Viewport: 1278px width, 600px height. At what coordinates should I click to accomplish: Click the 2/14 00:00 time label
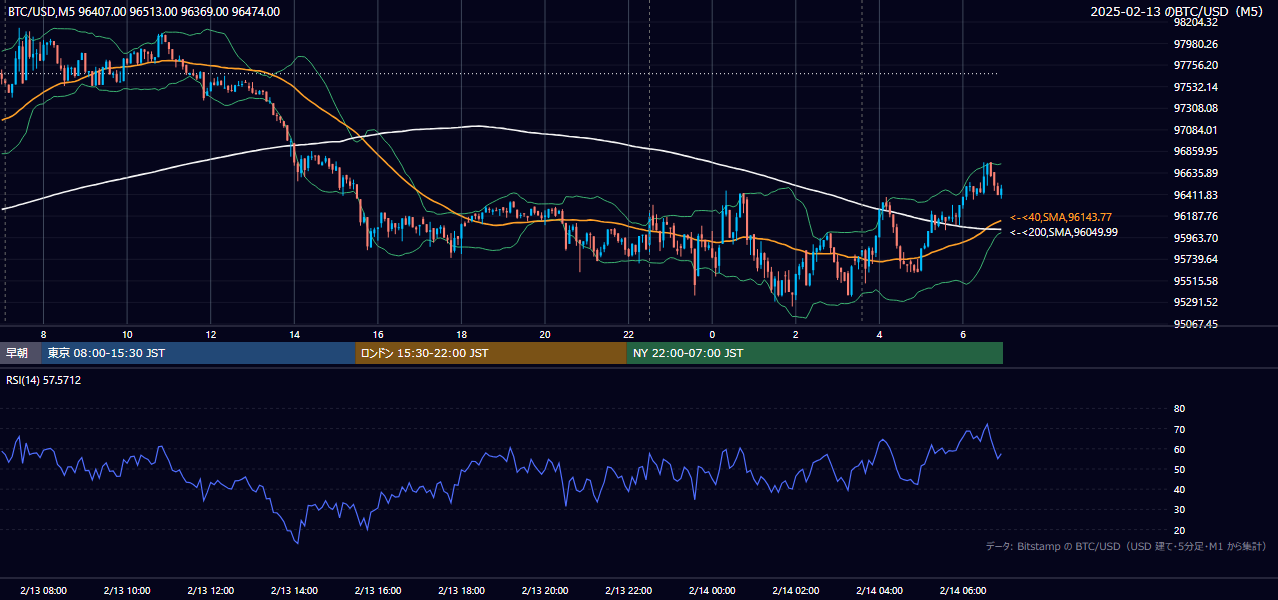coord(712,591)
